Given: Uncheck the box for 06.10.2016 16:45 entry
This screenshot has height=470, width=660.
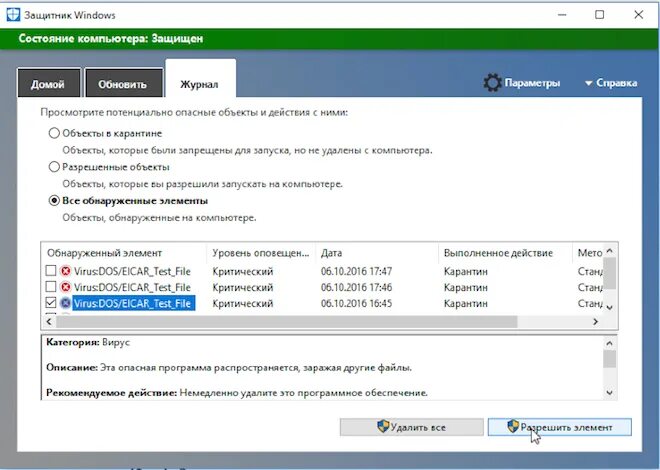Looking at the screenshot, I should 51,303.
